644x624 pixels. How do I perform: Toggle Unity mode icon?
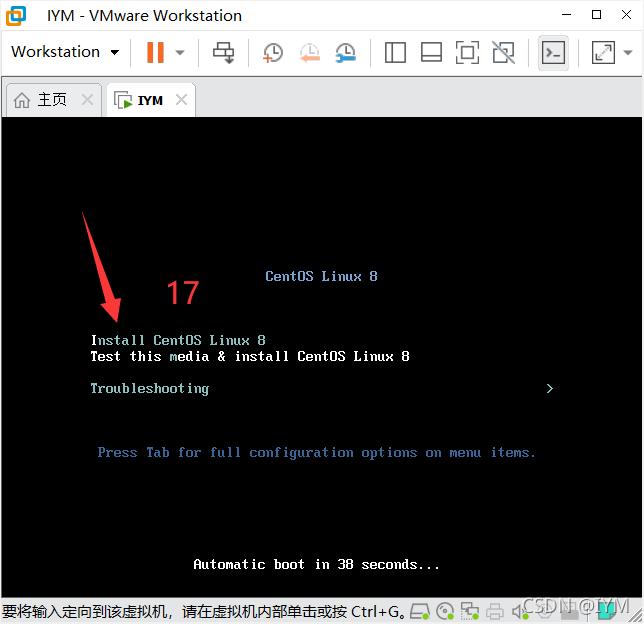coord(504,53)
